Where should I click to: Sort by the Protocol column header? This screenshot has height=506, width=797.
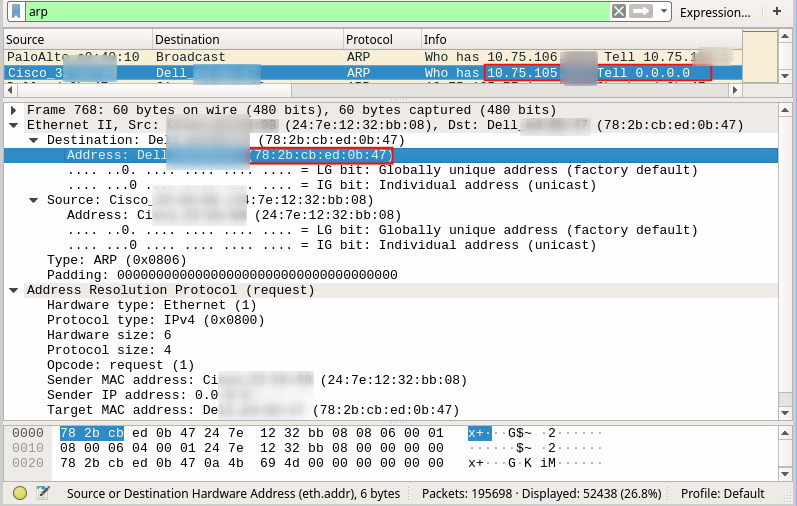[x=383, y=39]
